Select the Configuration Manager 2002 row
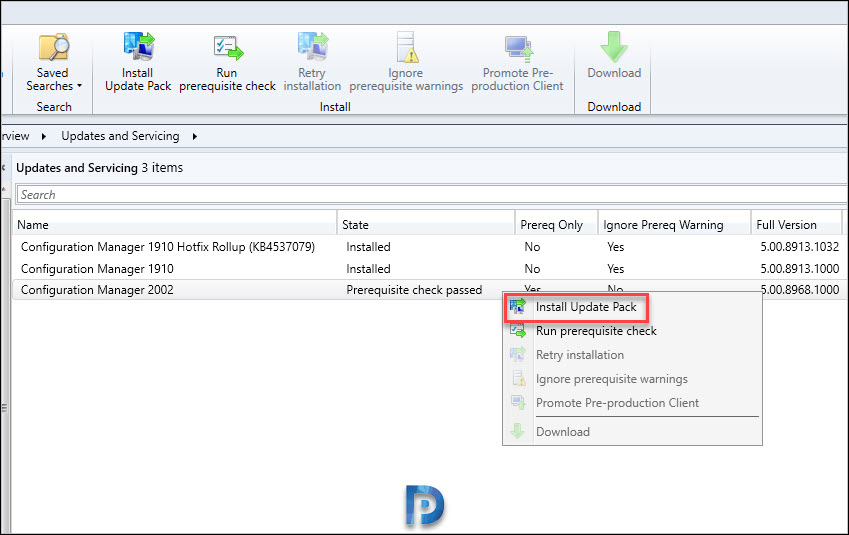 [430, 290]
